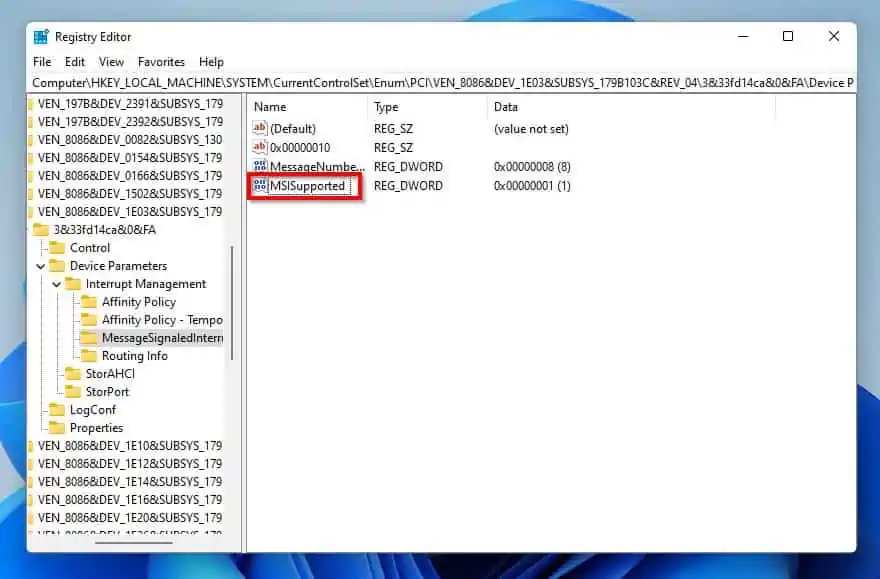The height and width of the screenshot is (579, 880).
Task: Select the Interrupt Management folder icon
Action: pyautogui.click(x=73, y=284)
